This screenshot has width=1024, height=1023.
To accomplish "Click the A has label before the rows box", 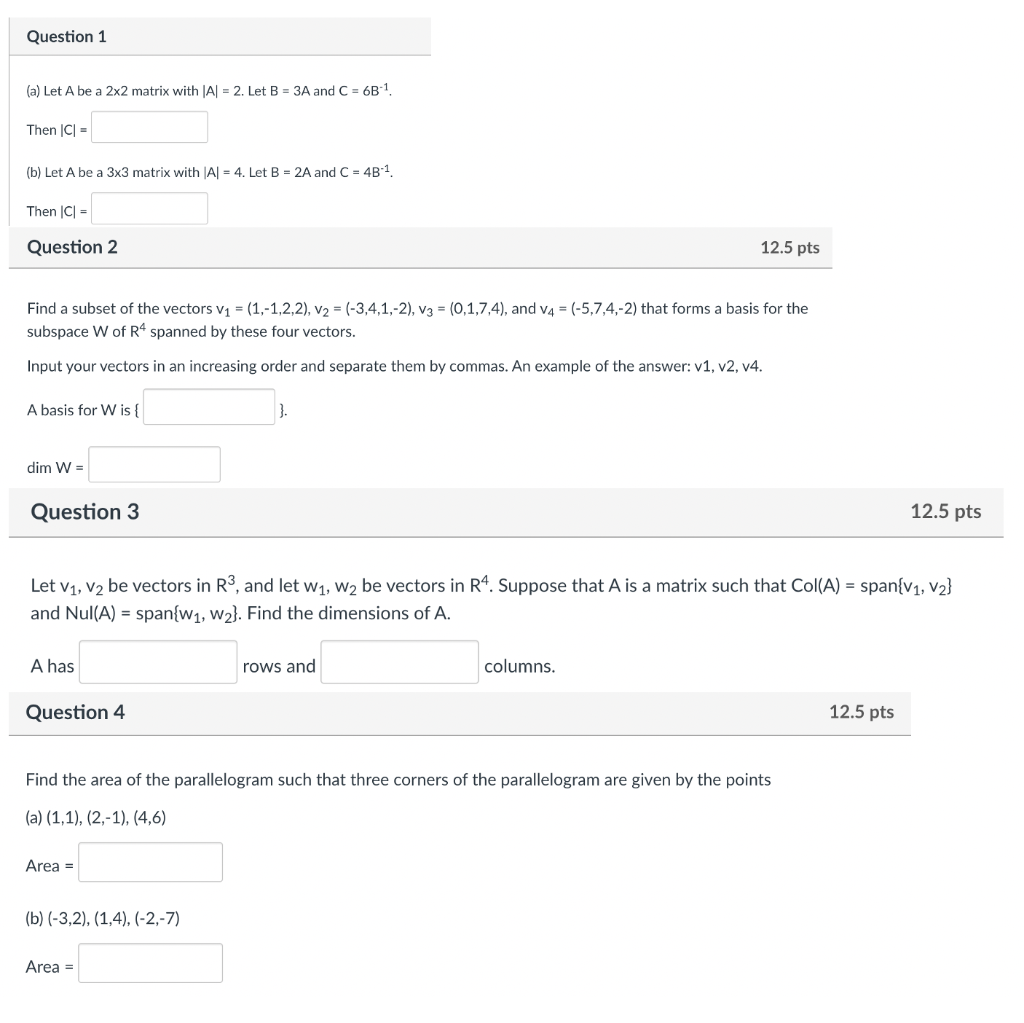I will 51,665.
